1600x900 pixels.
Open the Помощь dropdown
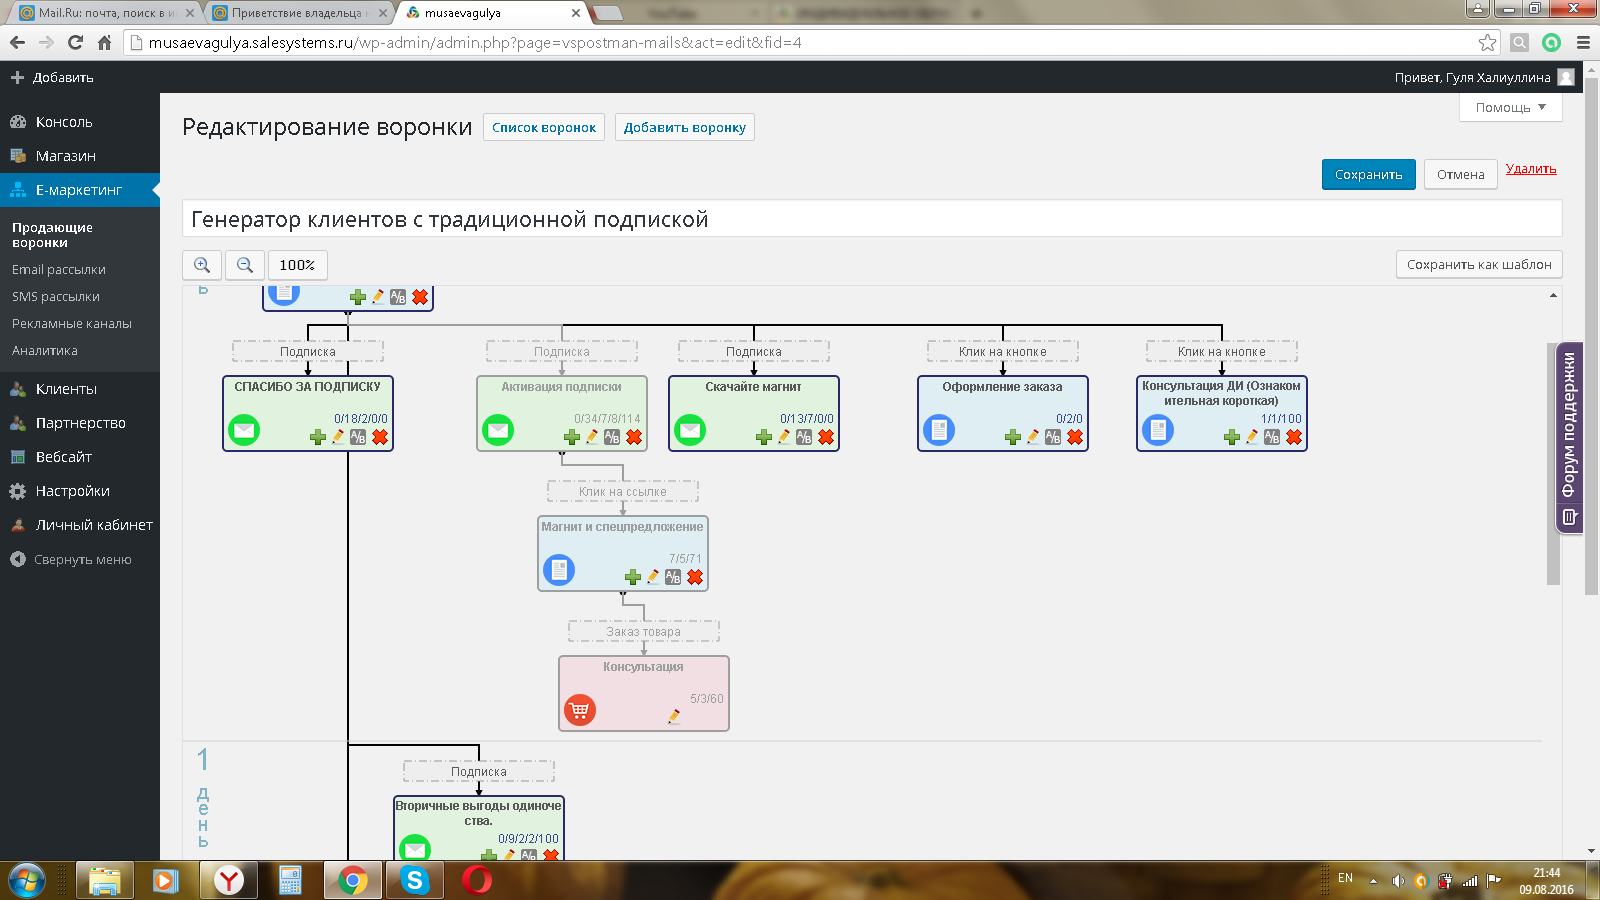pyautogui.click(x=1510, y=107)
